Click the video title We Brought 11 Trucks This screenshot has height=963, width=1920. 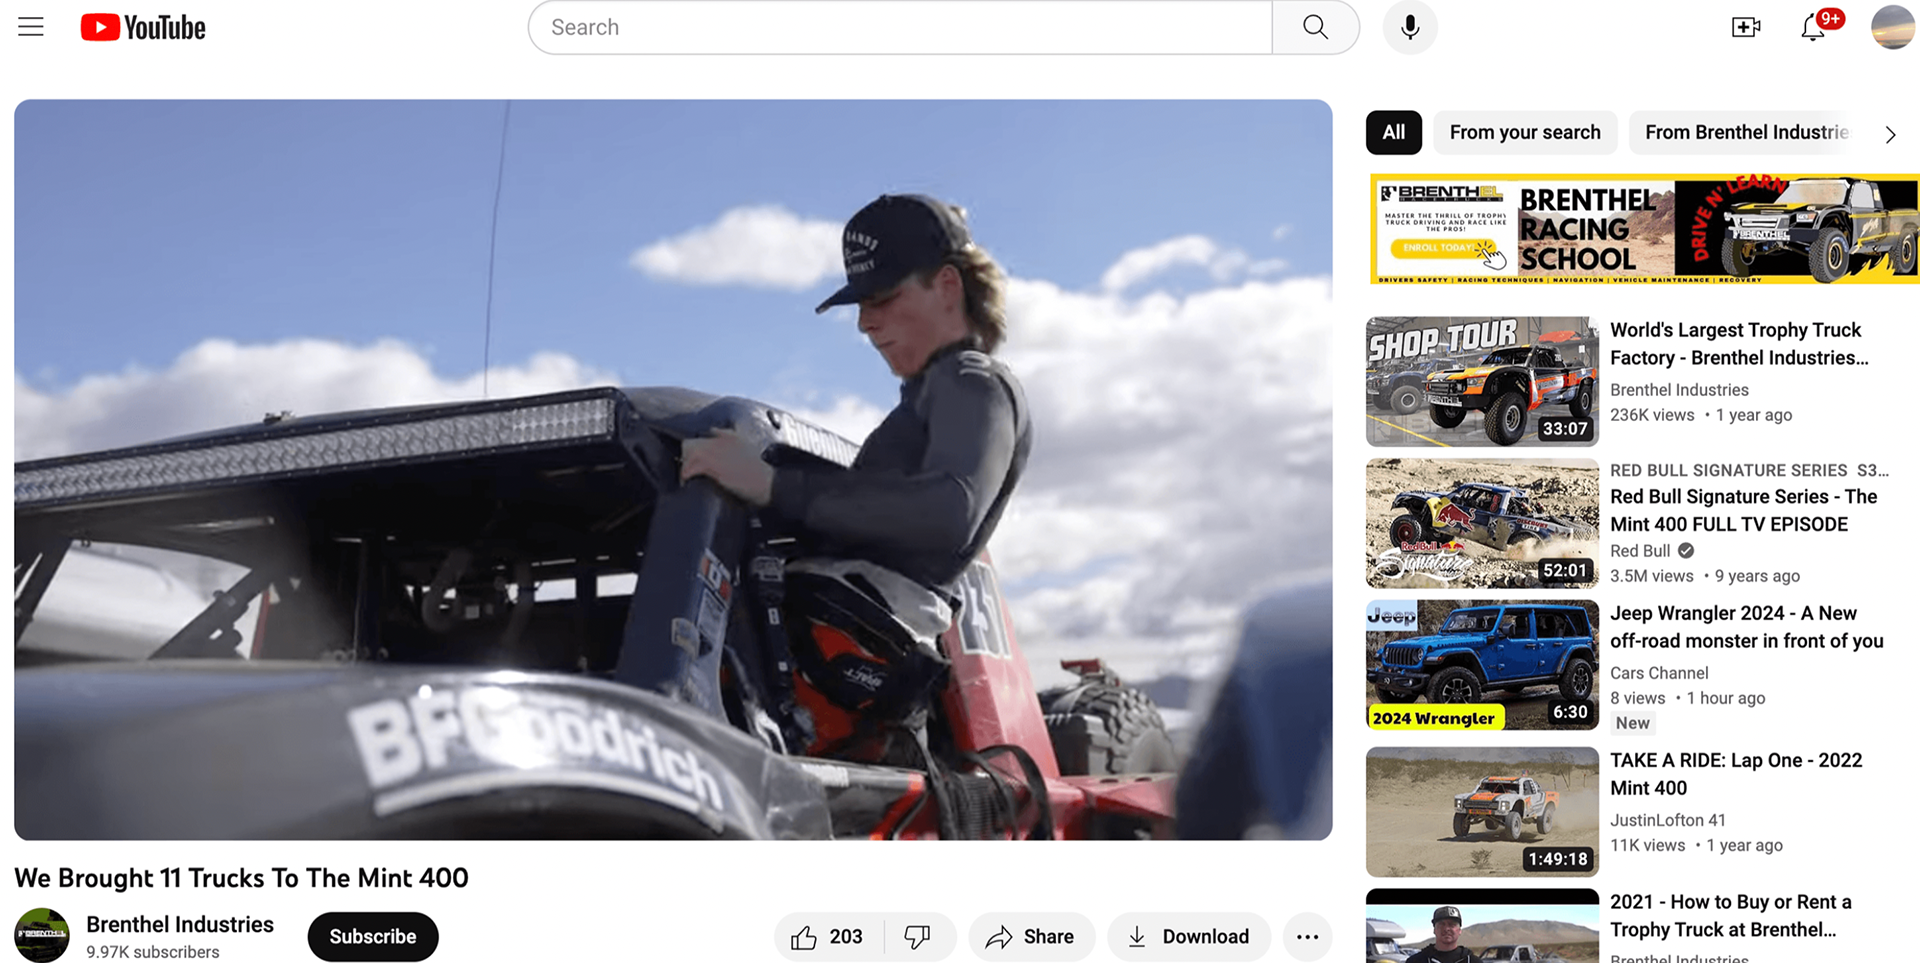coord(241,878)
